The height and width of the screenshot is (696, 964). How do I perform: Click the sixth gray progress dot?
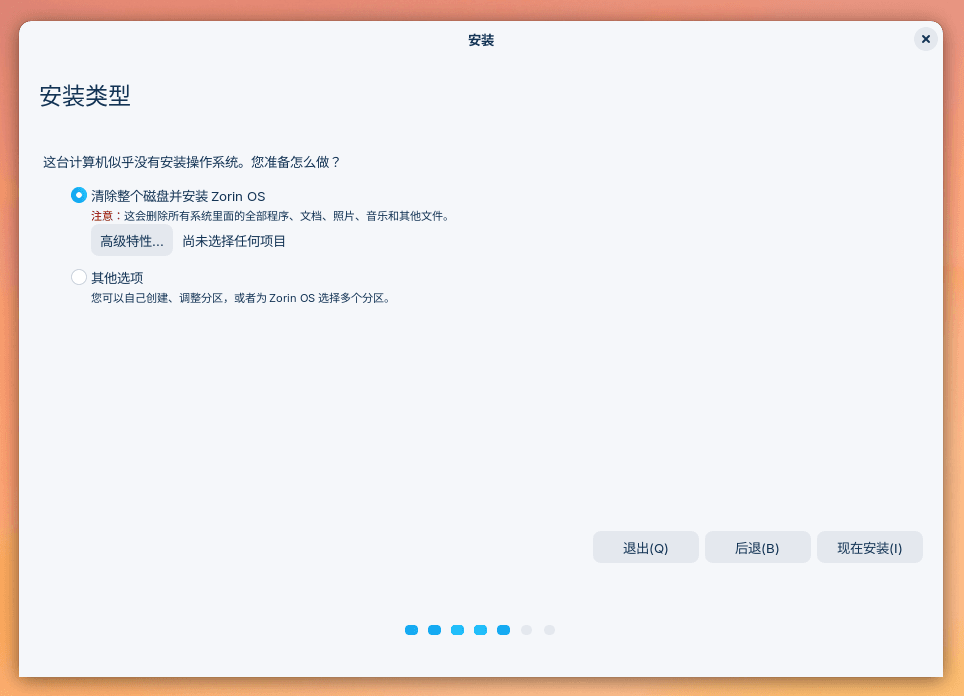coord(526,630)
